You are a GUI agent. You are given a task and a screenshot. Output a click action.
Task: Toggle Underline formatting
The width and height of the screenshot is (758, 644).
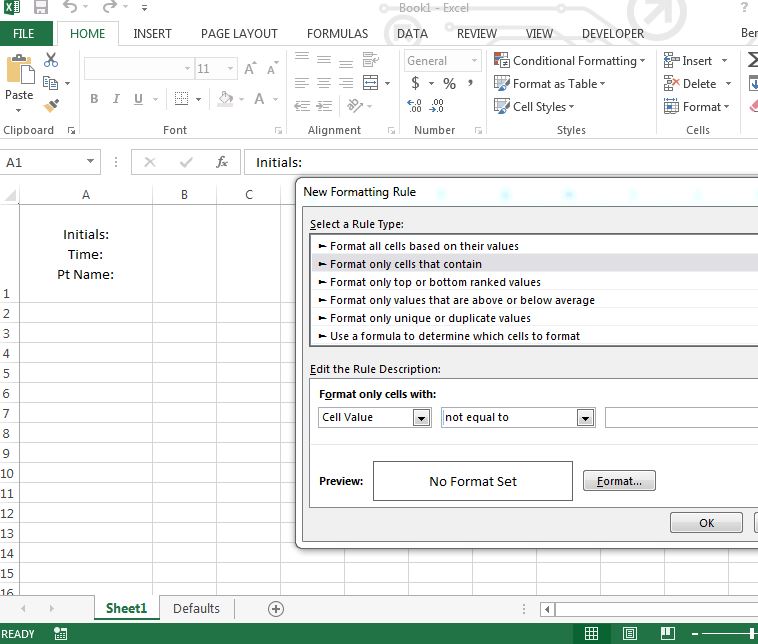coord(138,99)
